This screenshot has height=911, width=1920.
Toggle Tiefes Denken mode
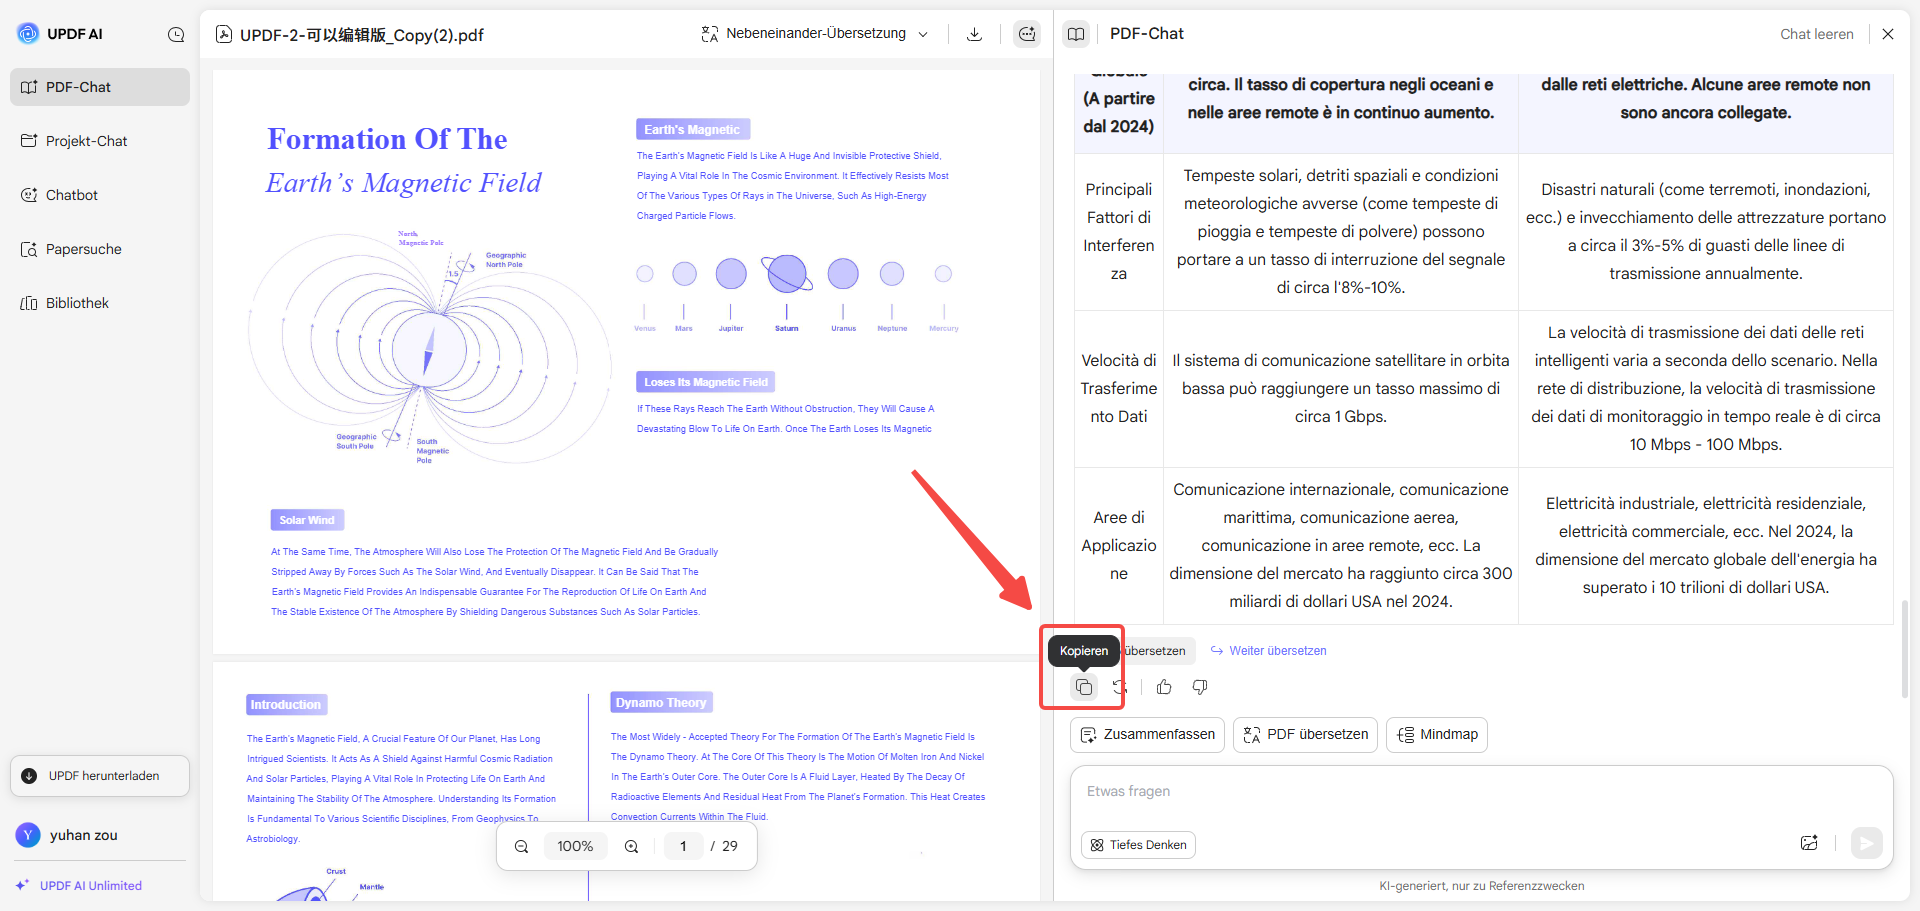[1139, 845]
